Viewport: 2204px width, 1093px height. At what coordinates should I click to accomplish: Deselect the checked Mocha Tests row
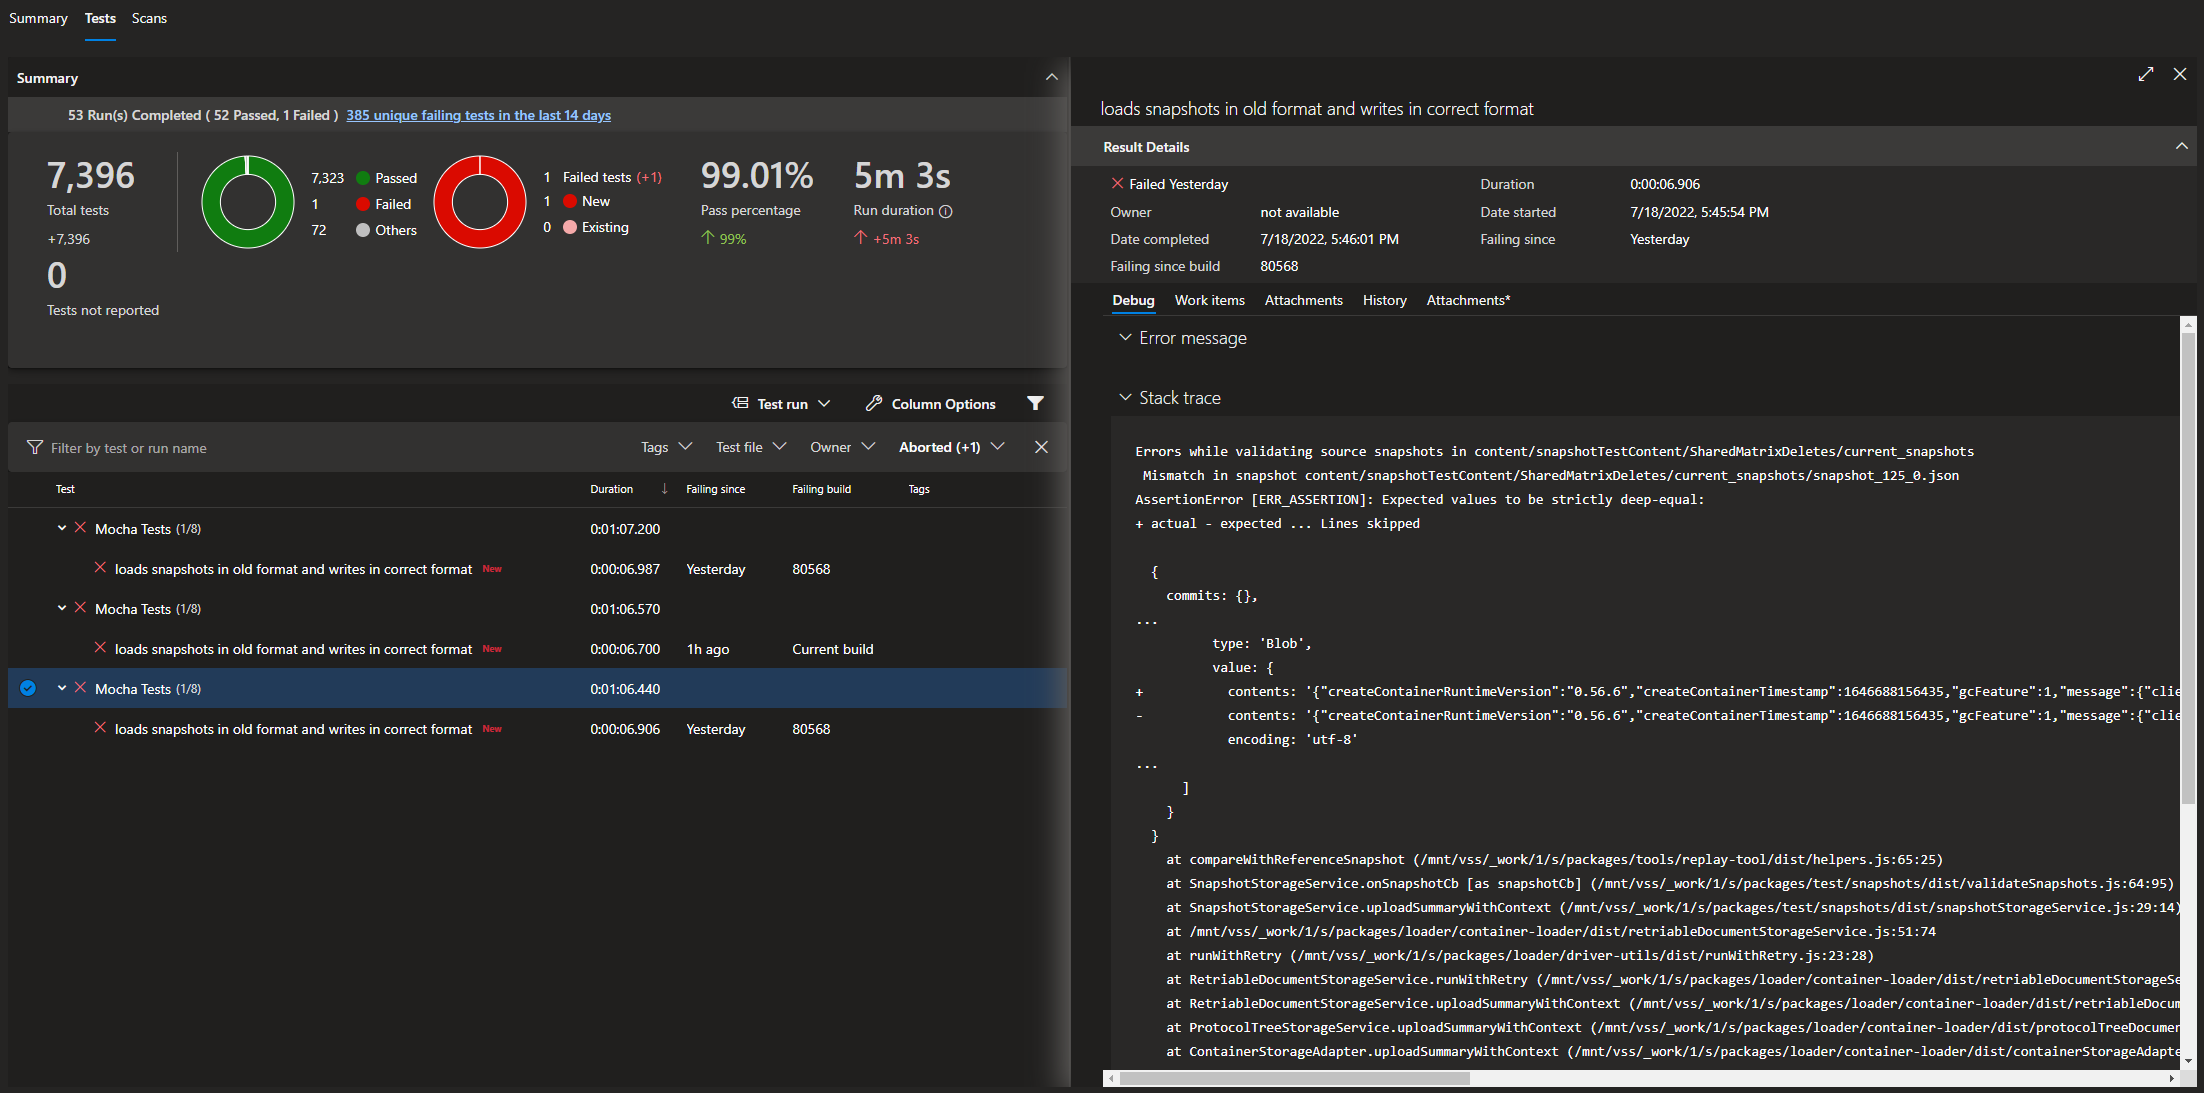(x=28, y=688)
